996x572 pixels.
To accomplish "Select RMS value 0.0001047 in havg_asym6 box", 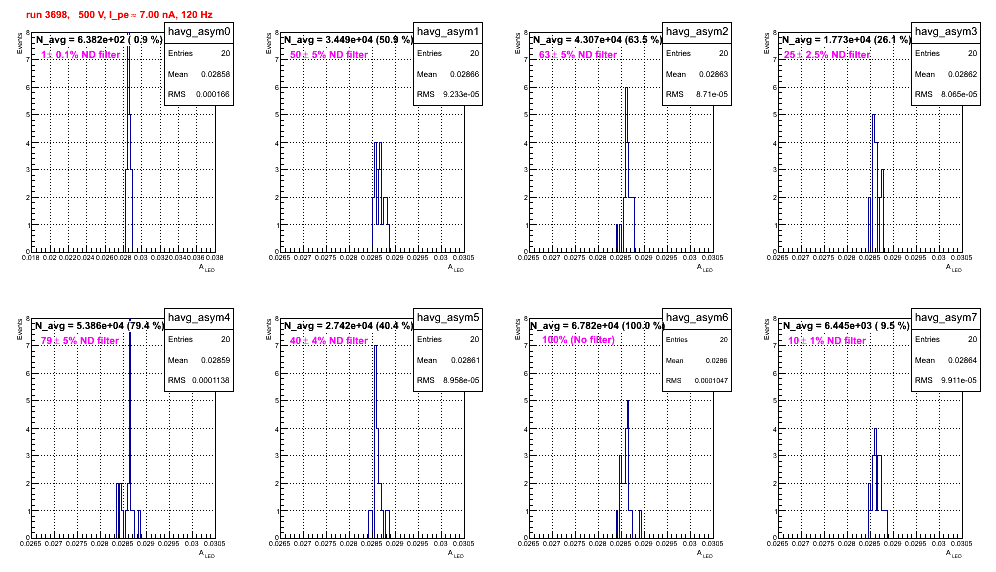I will pos(711,381).
